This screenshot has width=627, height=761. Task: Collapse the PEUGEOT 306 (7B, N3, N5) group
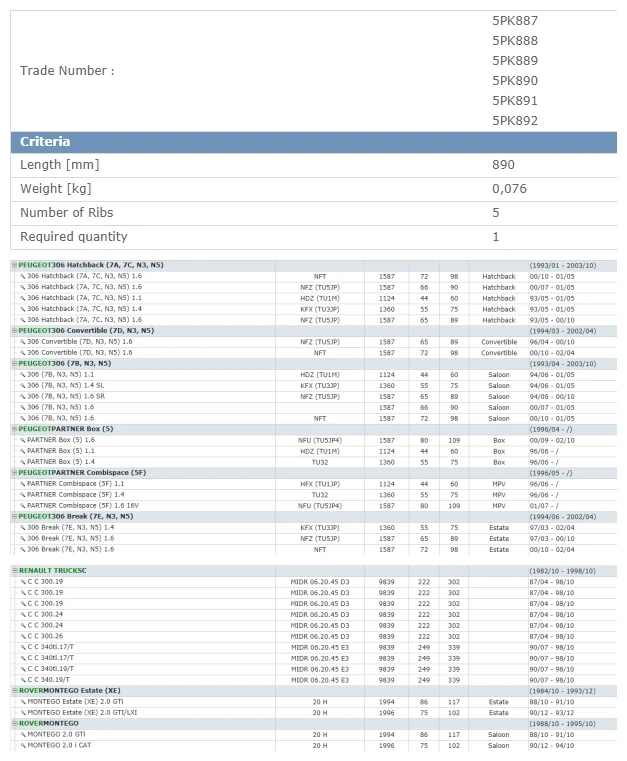coord(15,364)
